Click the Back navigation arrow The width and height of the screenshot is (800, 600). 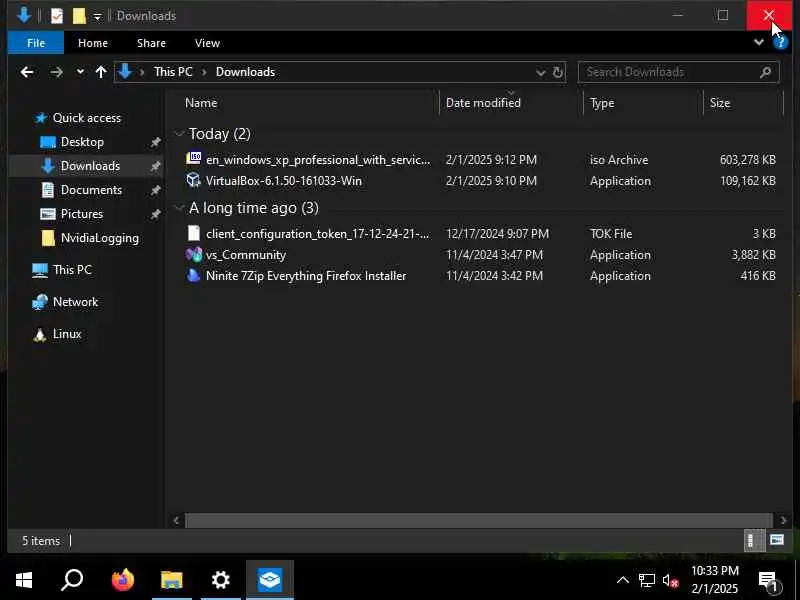pos(27,72)
